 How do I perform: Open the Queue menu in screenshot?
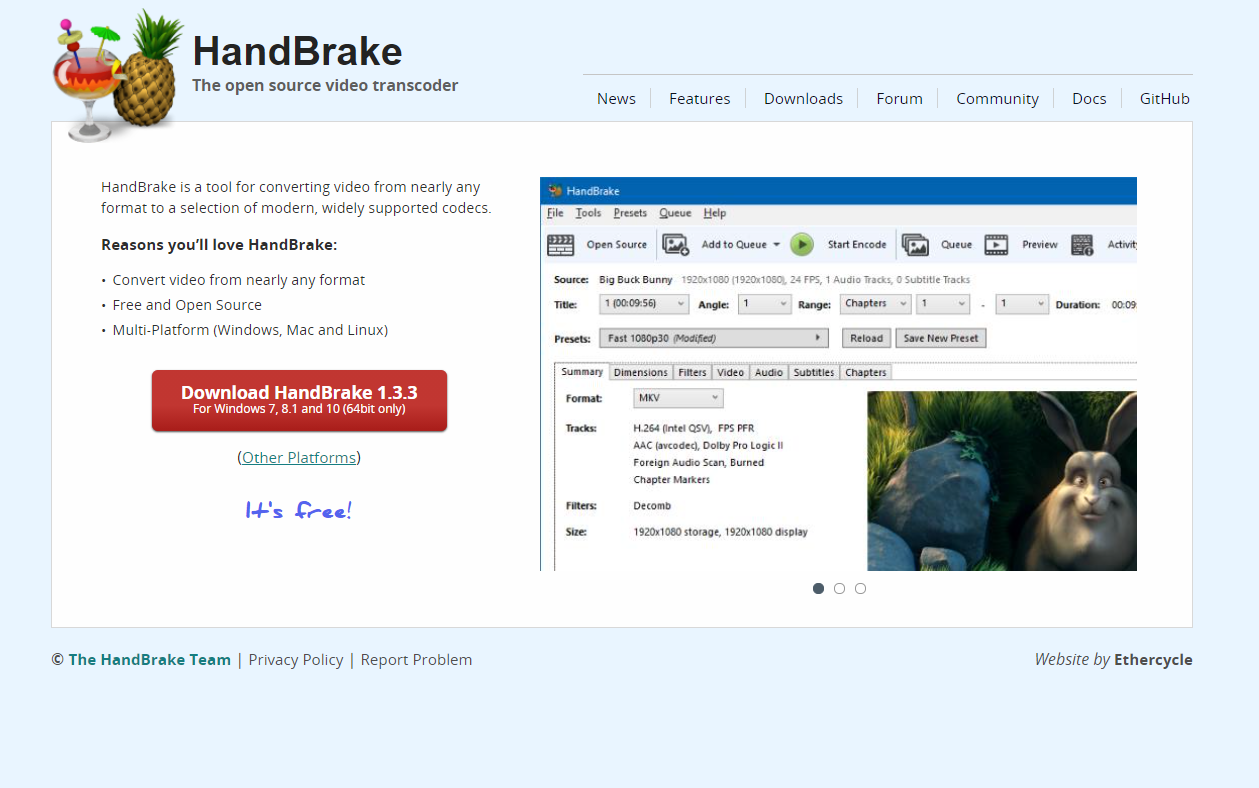point(675,213)
